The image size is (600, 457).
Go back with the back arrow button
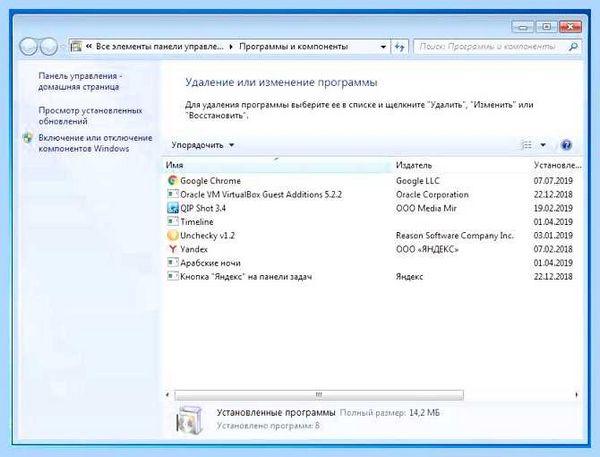coord(29,47)
